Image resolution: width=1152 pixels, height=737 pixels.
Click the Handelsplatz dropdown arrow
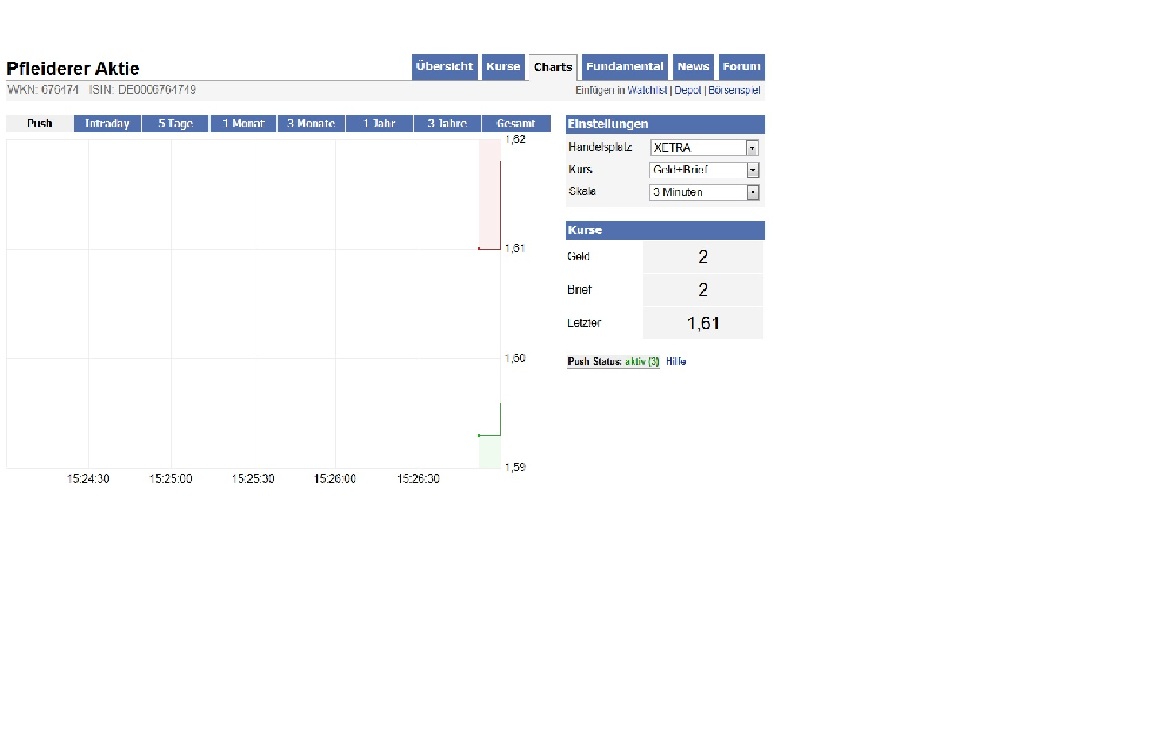tap(752, 148)
